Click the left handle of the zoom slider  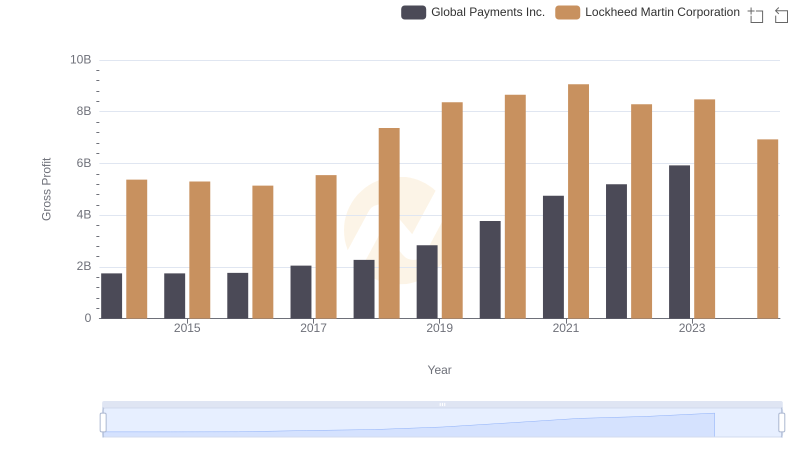point(103,423)
